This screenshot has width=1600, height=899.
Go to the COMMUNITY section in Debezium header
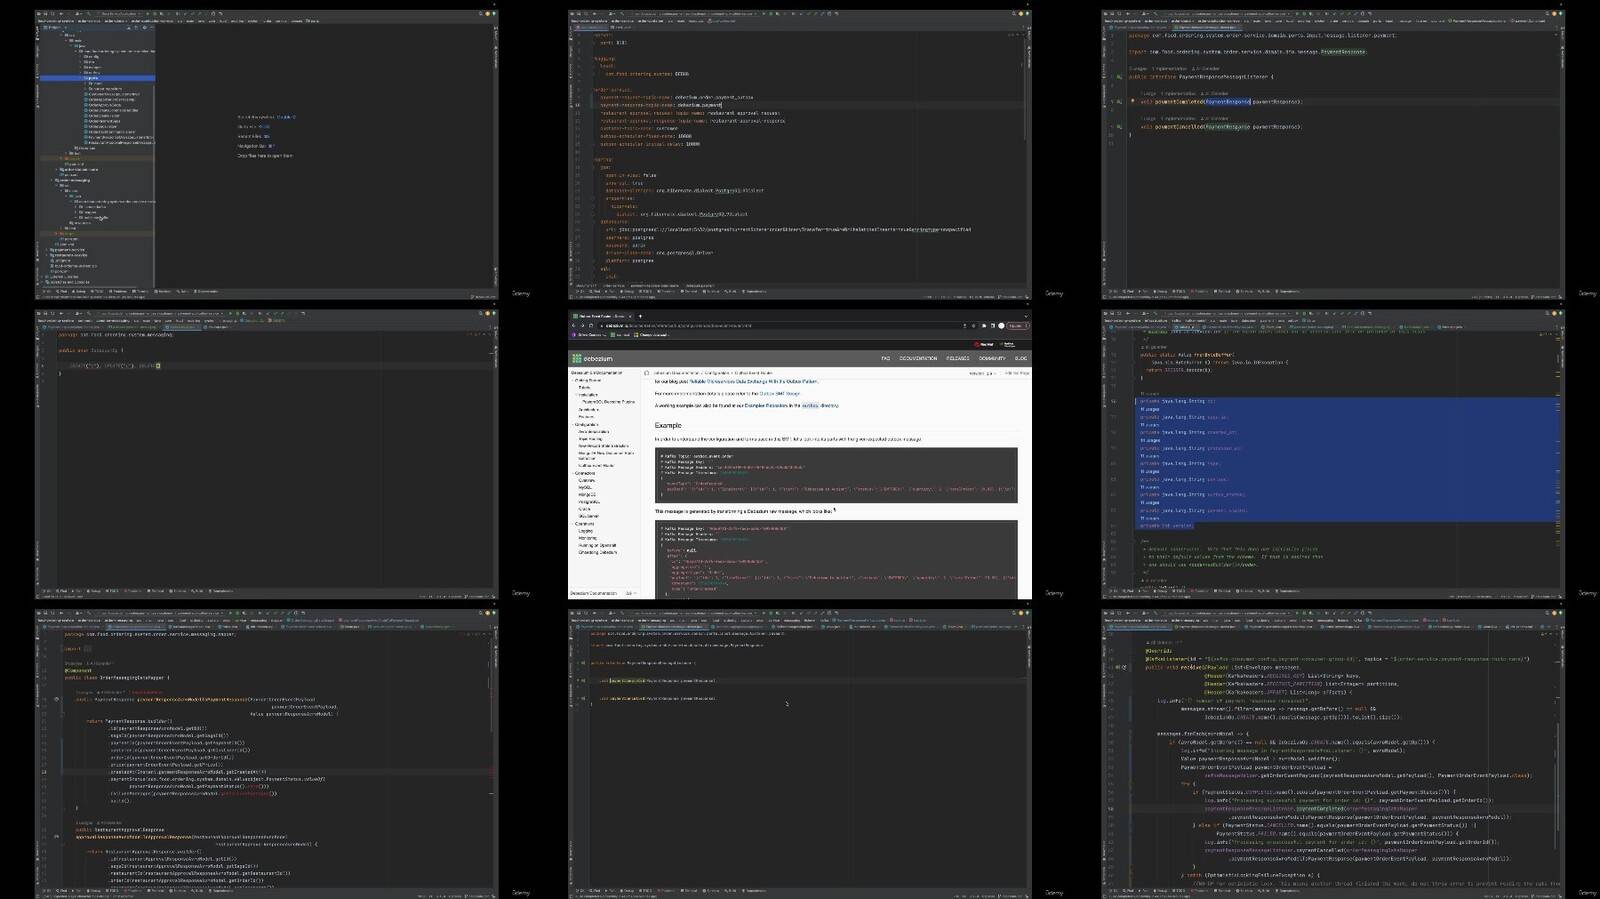[x=992, y=358]
